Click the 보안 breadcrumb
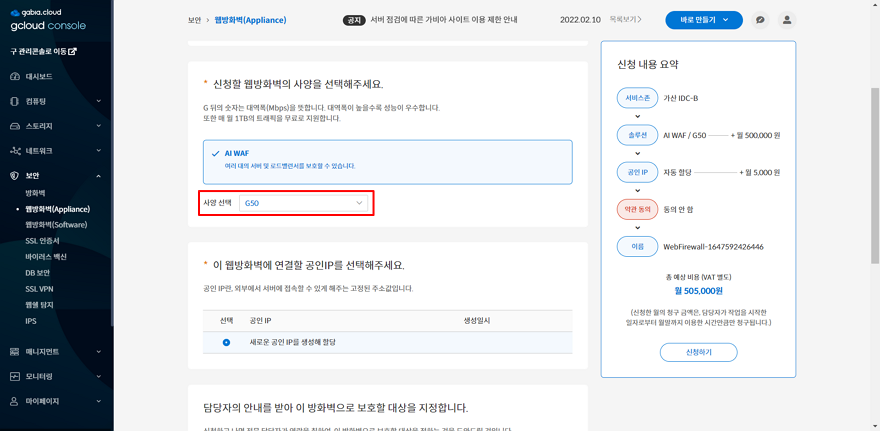The height and width of the screenshot is (431, 880). click(x=194, y=20)
